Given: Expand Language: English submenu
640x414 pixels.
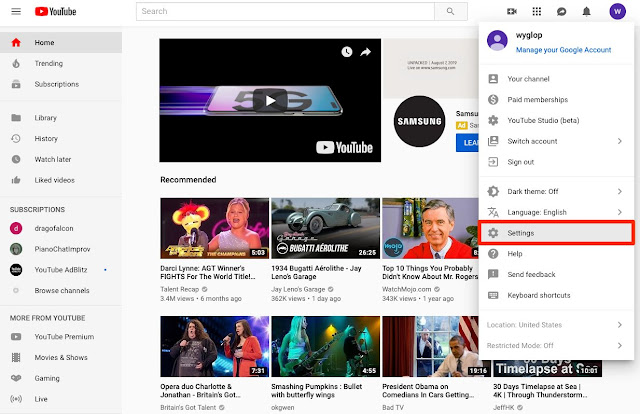Looking at the screenshot, I should click(x=556, y=212).
